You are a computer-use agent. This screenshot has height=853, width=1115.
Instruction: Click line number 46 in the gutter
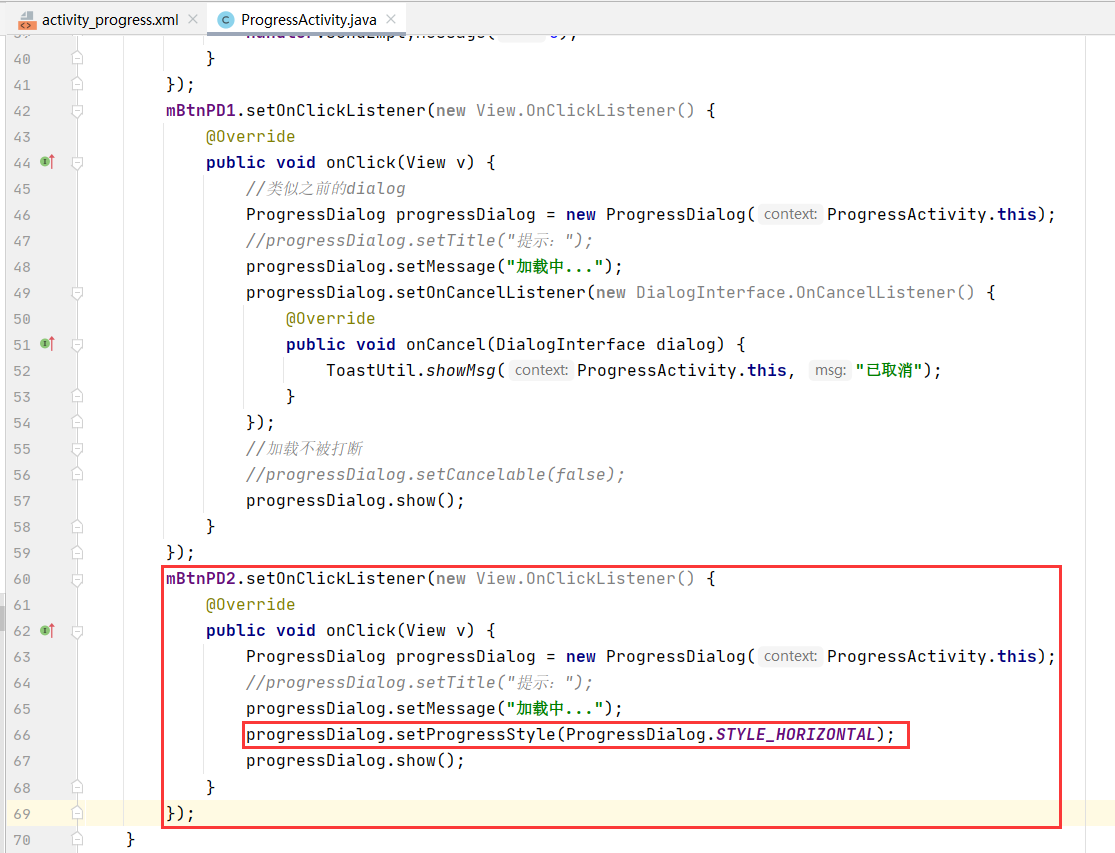[x=22, y=215]
